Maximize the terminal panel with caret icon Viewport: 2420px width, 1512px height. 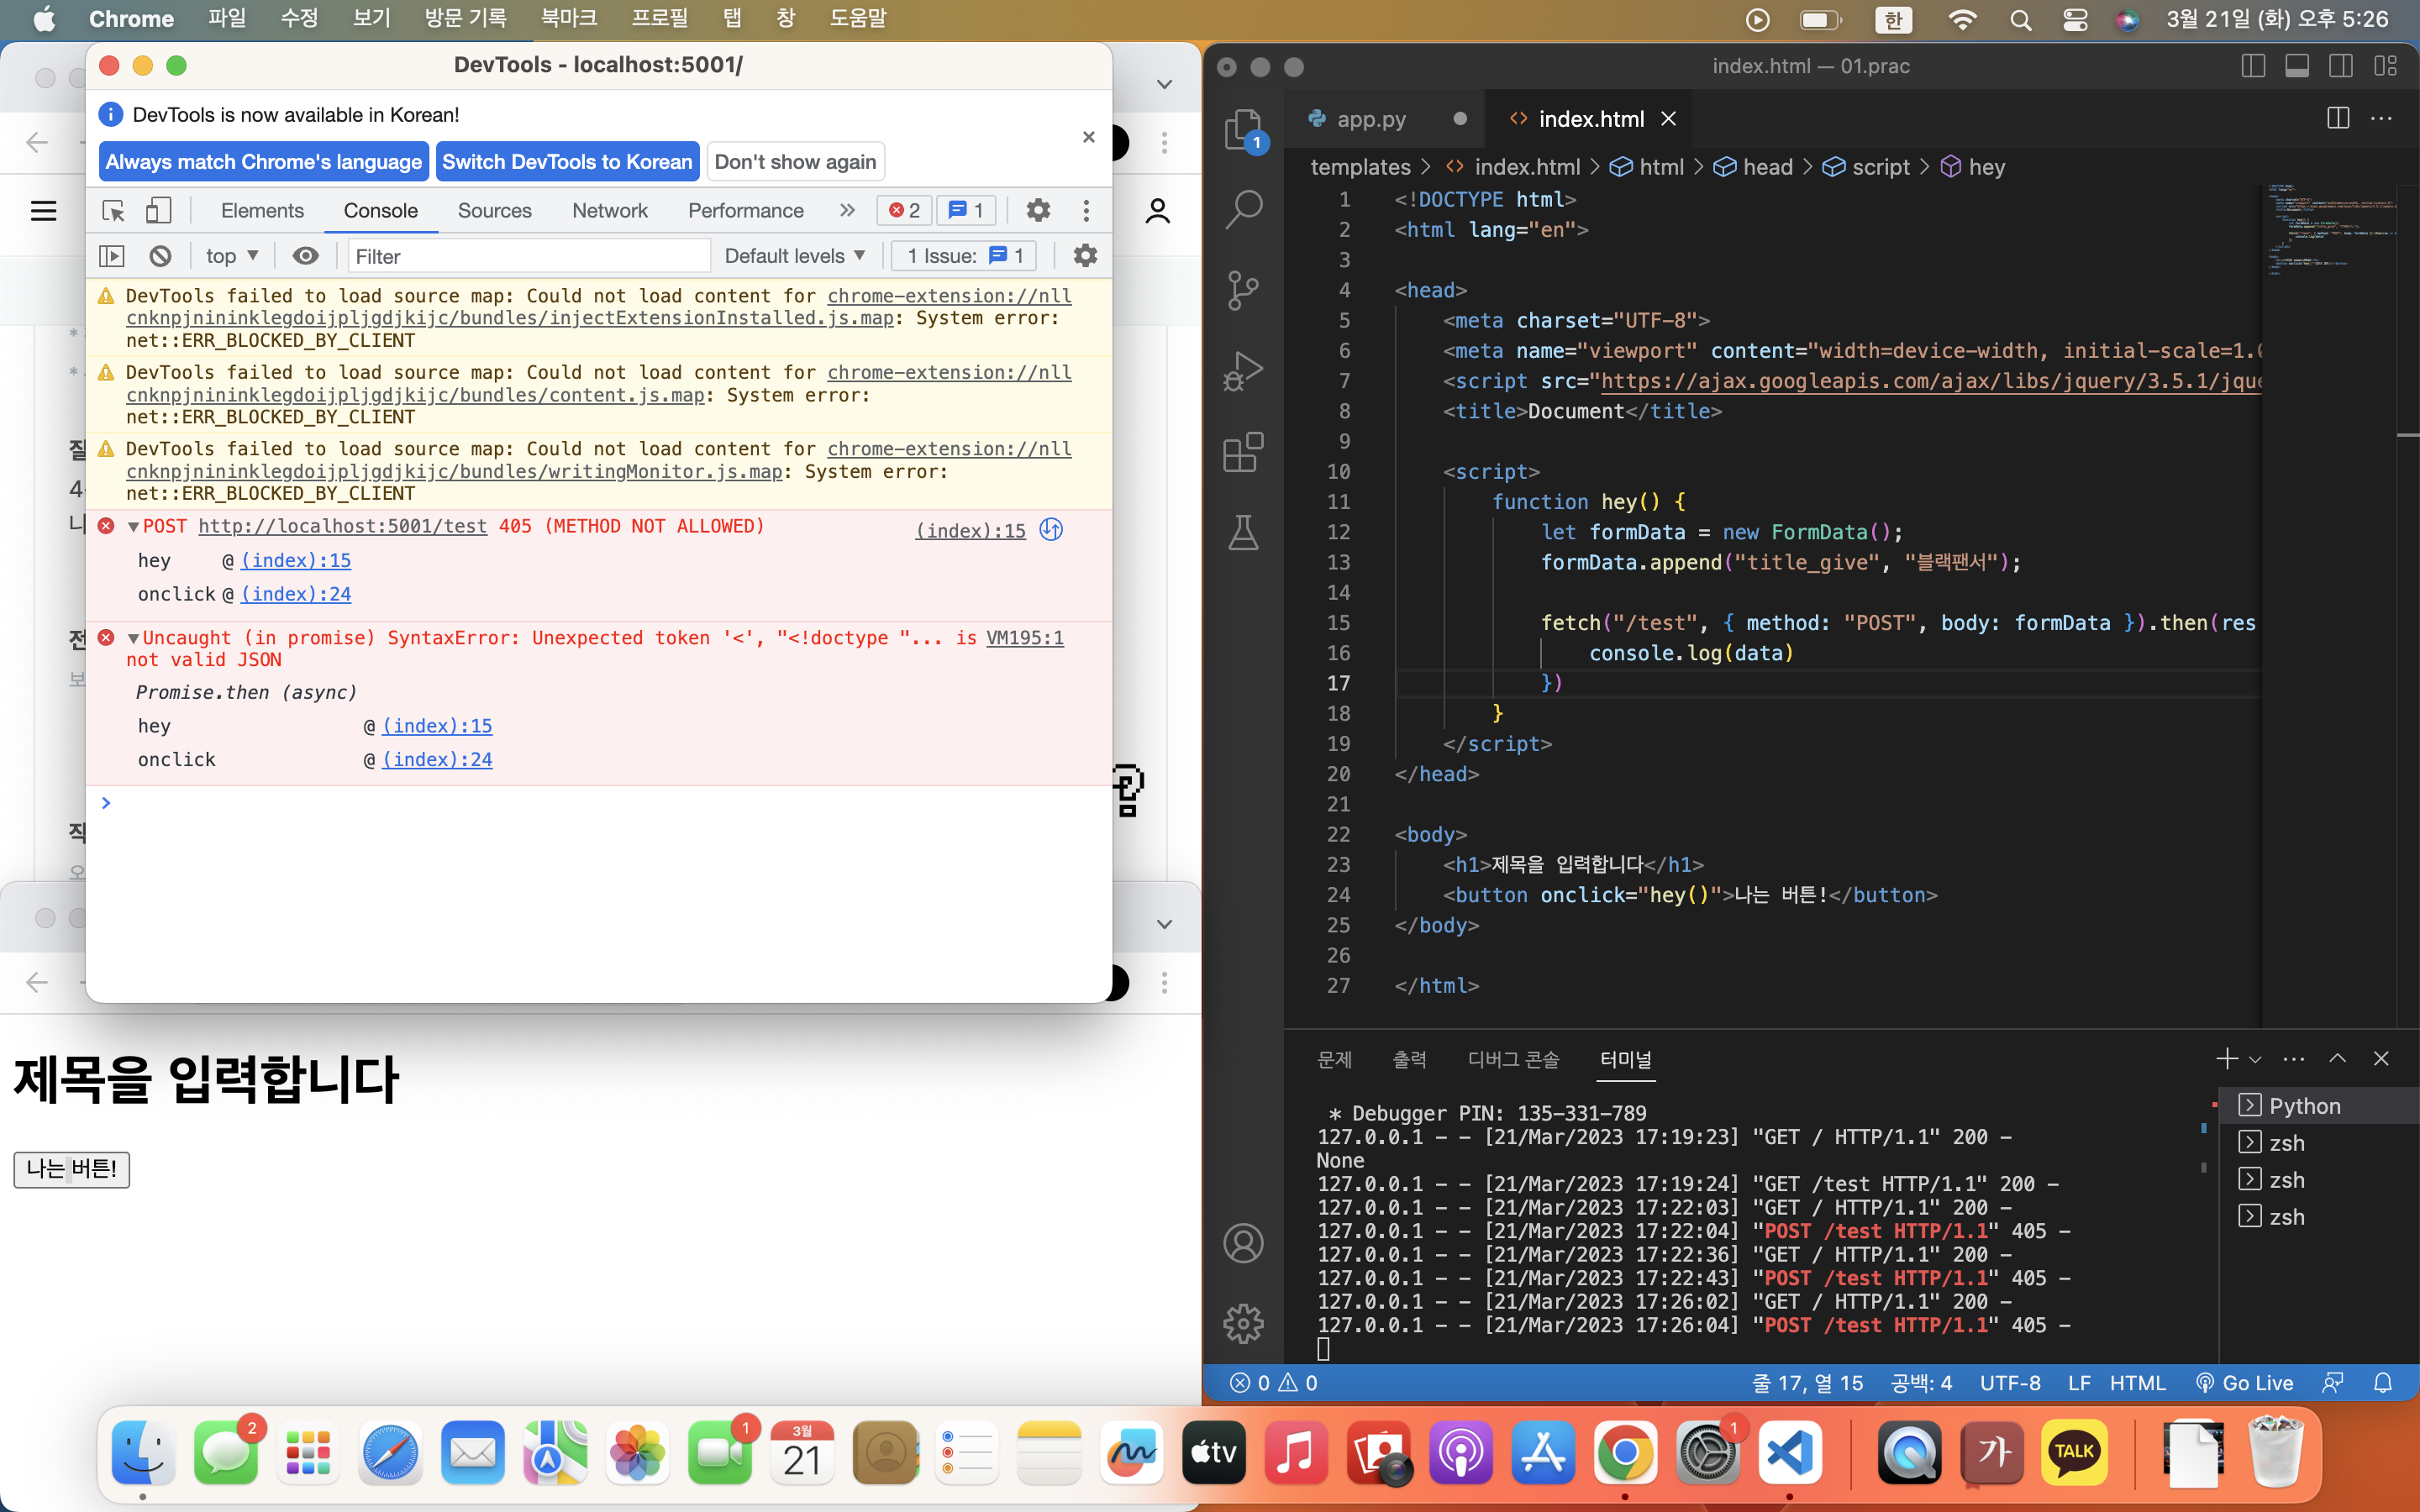click(2338, 1058)
